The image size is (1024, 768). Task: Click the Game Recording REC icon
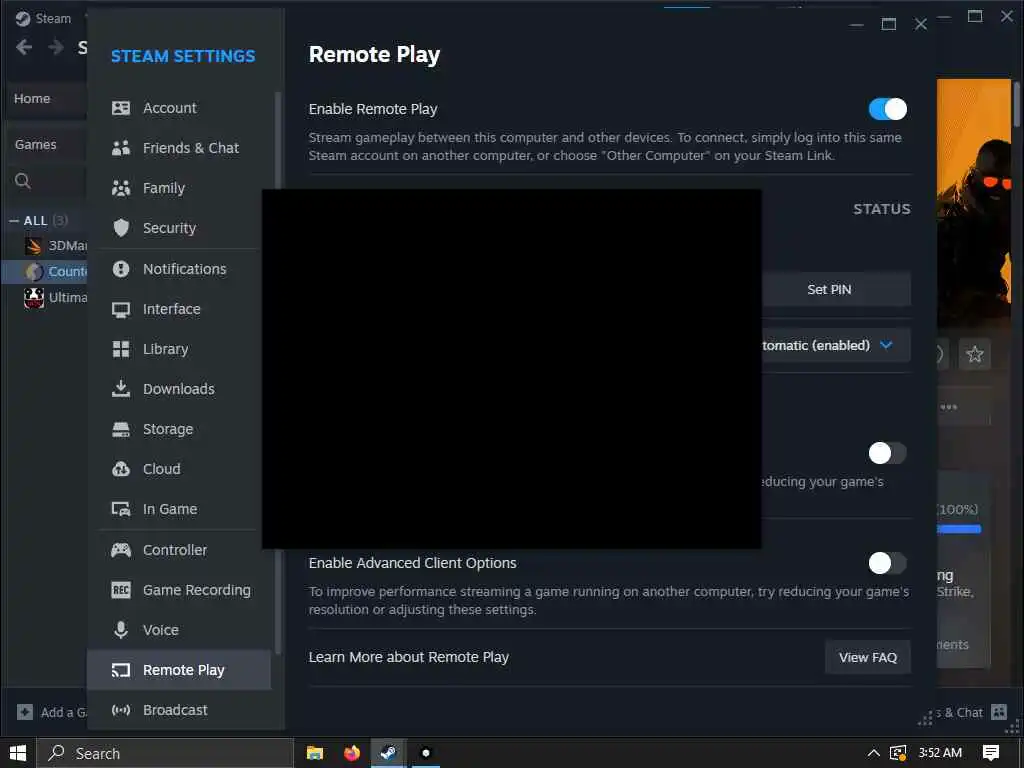pyautogui.click(x=121, y=590)
